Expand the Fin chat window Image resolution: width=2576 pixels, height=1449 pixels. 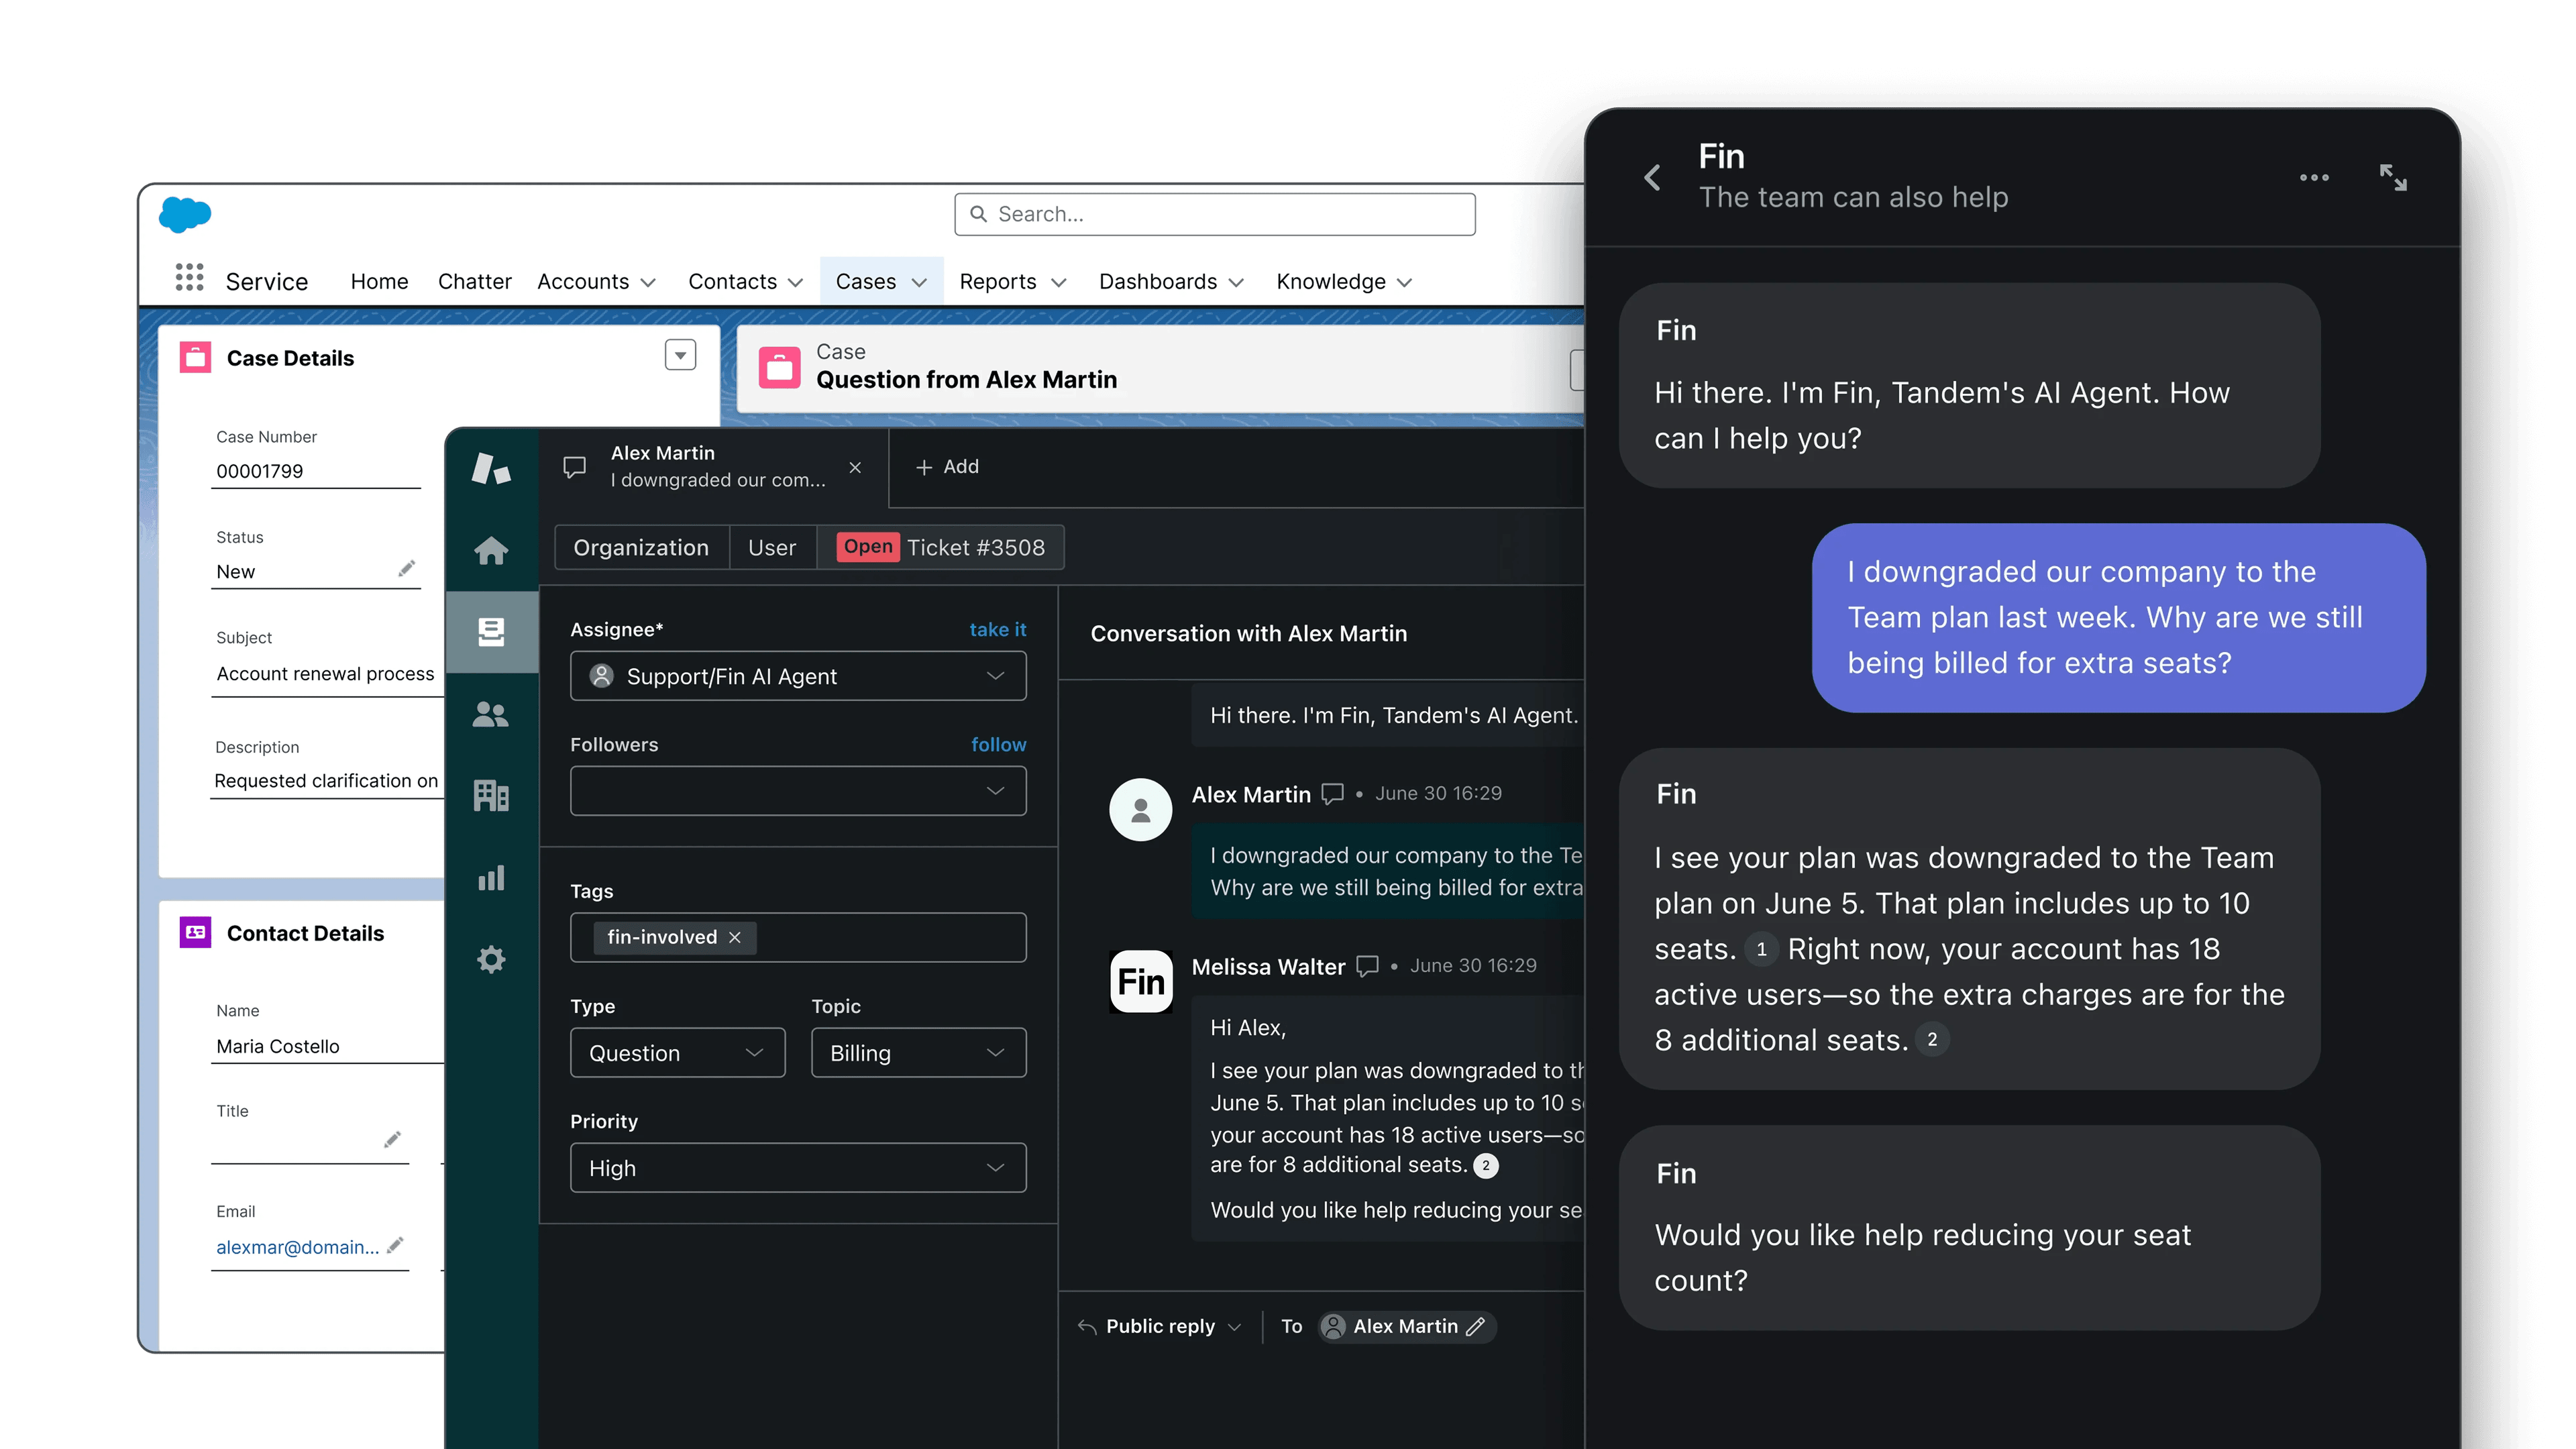2393,178
